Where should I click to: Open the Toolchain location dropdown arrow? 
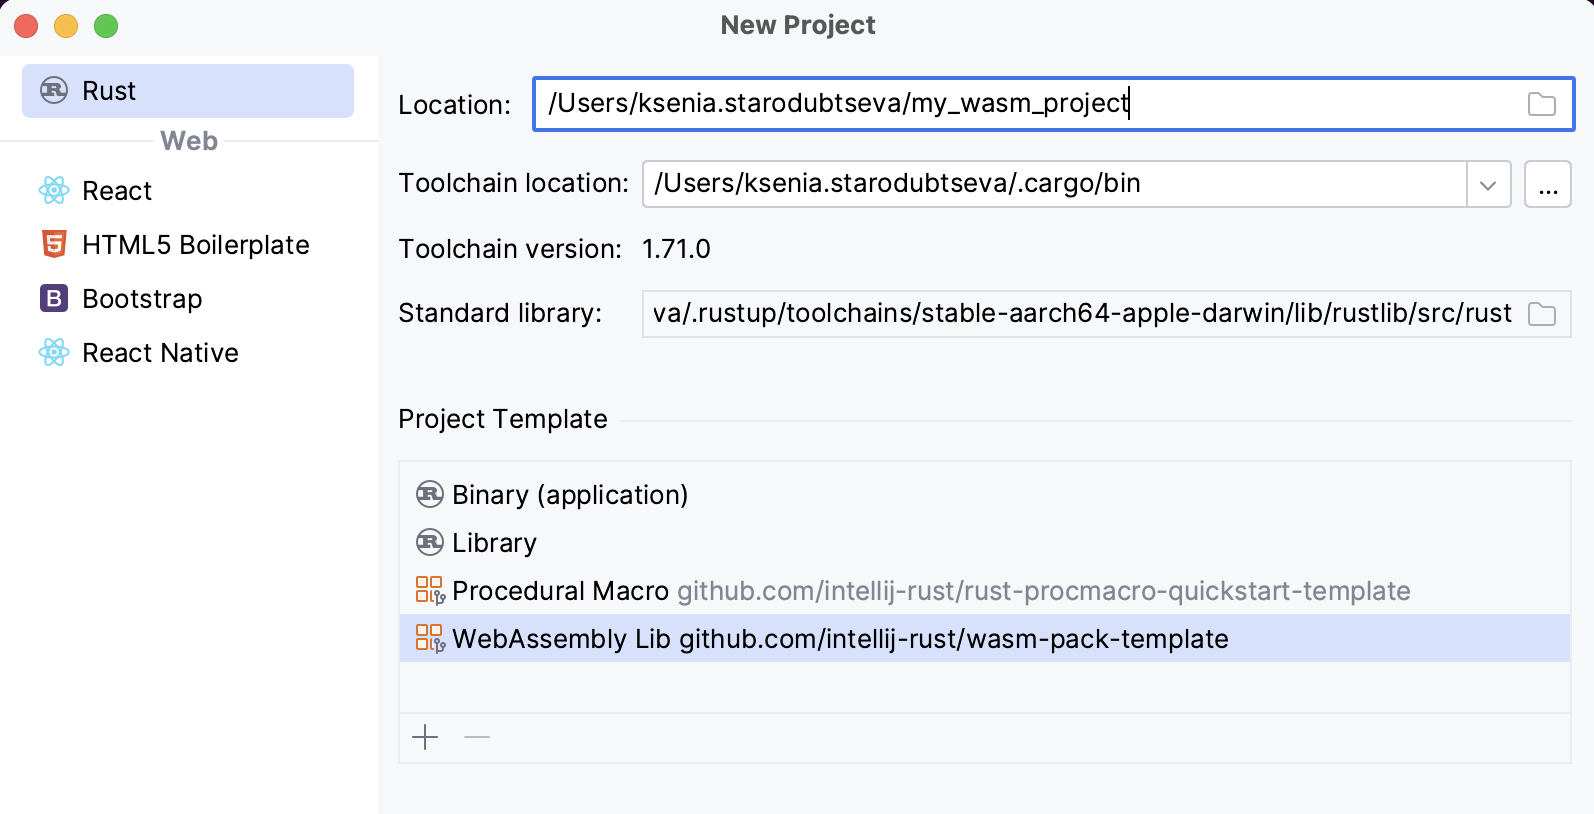point(1488,185)
